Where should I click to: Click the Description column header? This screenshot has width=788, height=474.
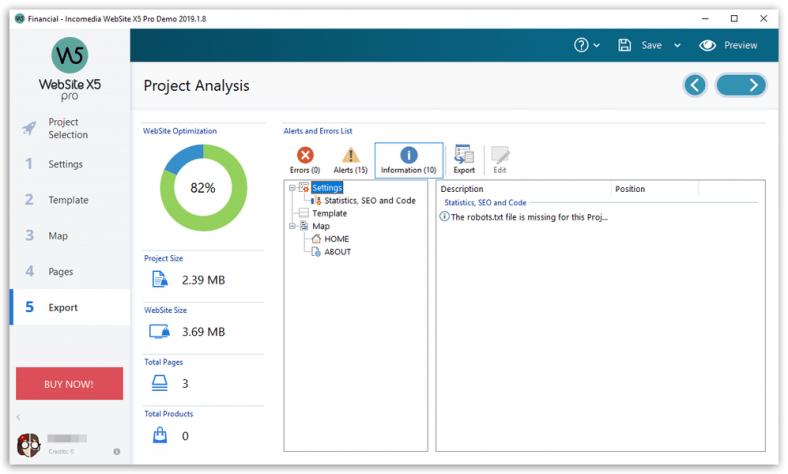point(524,189)
